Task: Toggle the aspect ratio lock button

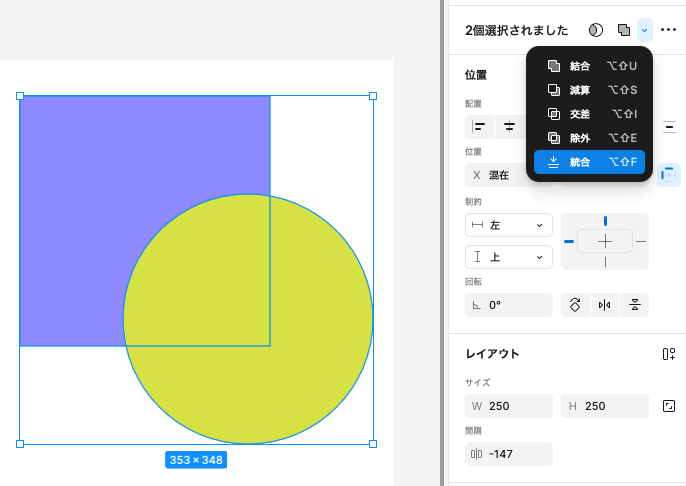Action: pos(669,406)
